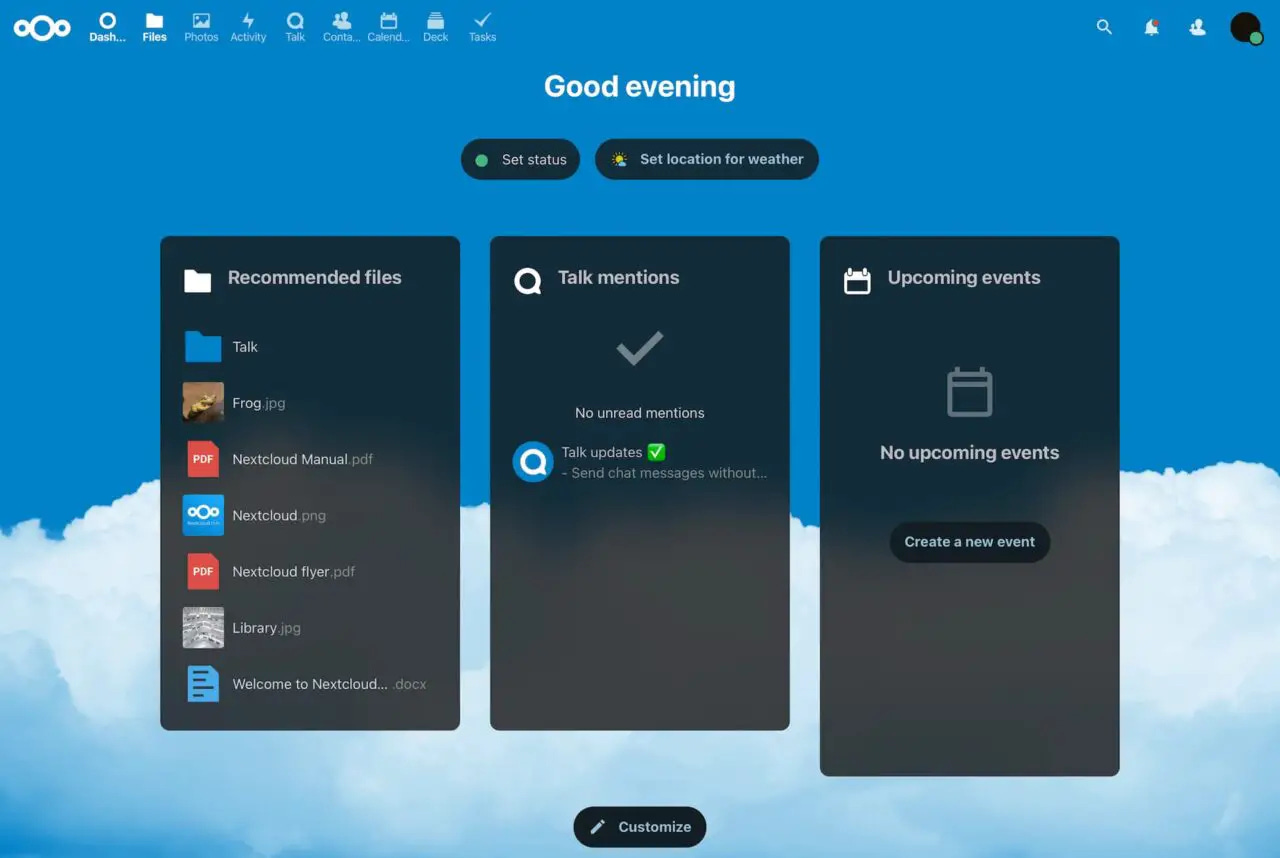Open the Talk app from top bar
The image size is (1280, 858).
(x=295, y=27)
